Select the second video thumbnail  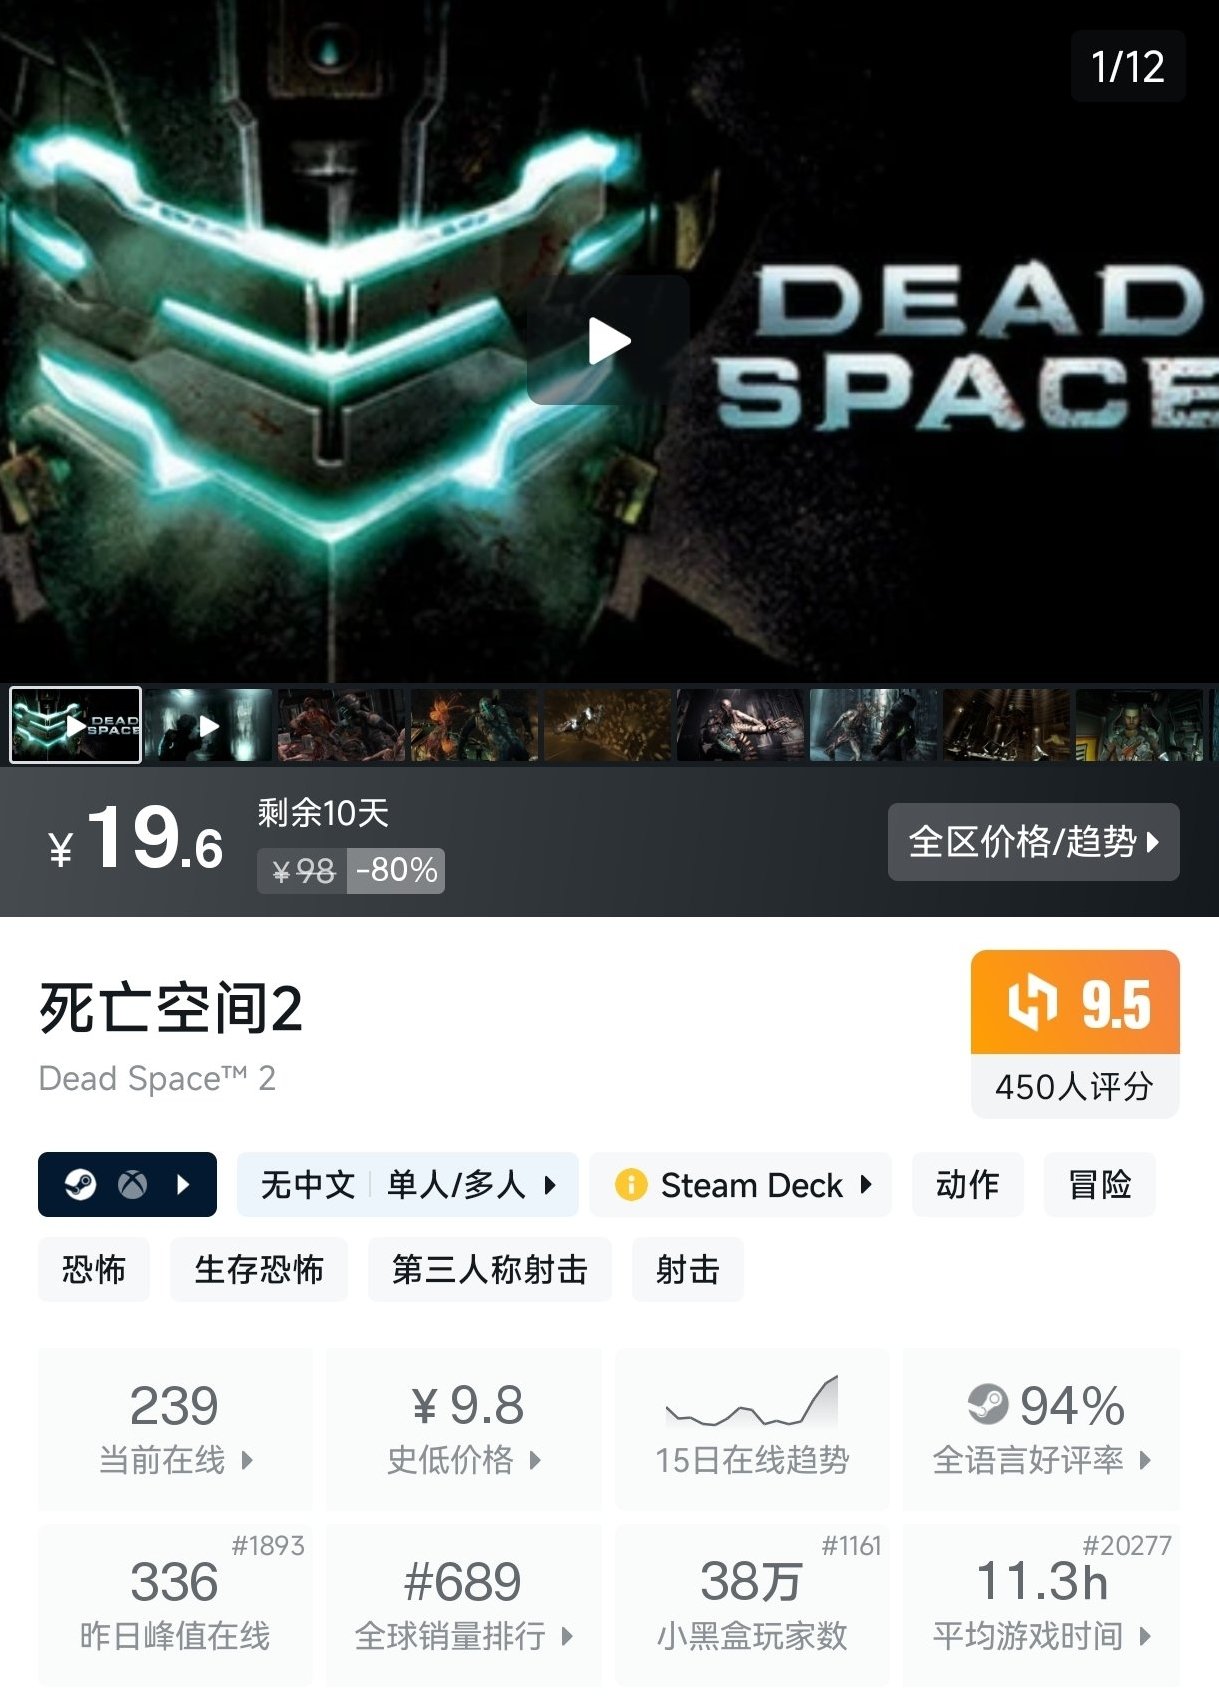pos(209,726)
